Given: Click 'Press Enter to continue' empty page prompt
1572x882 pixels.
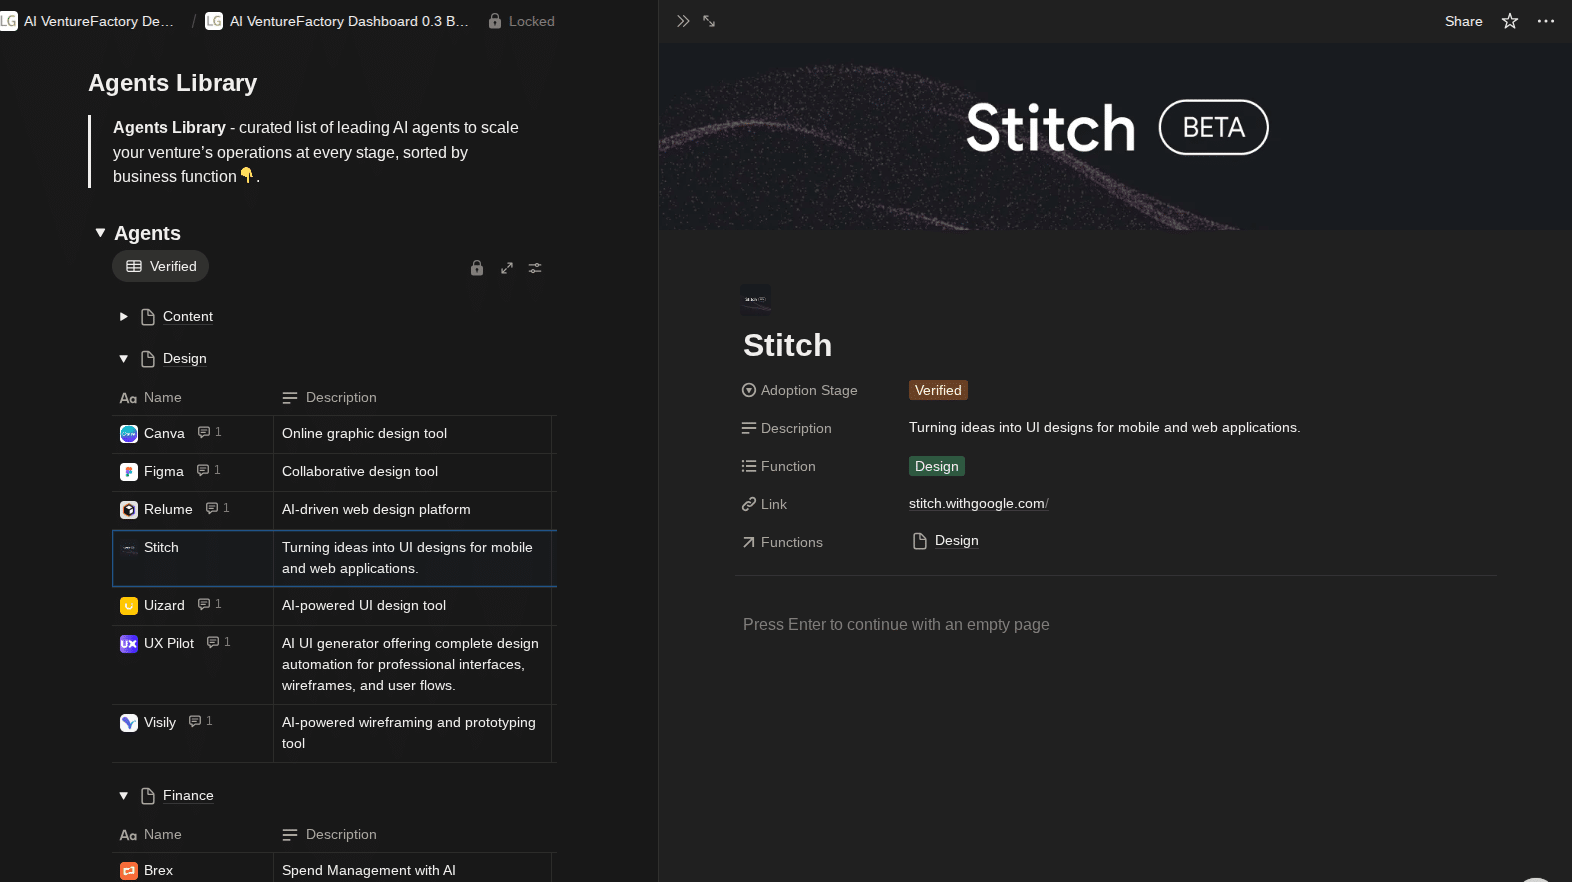Looking at the screenshot, I should [896, 624].
